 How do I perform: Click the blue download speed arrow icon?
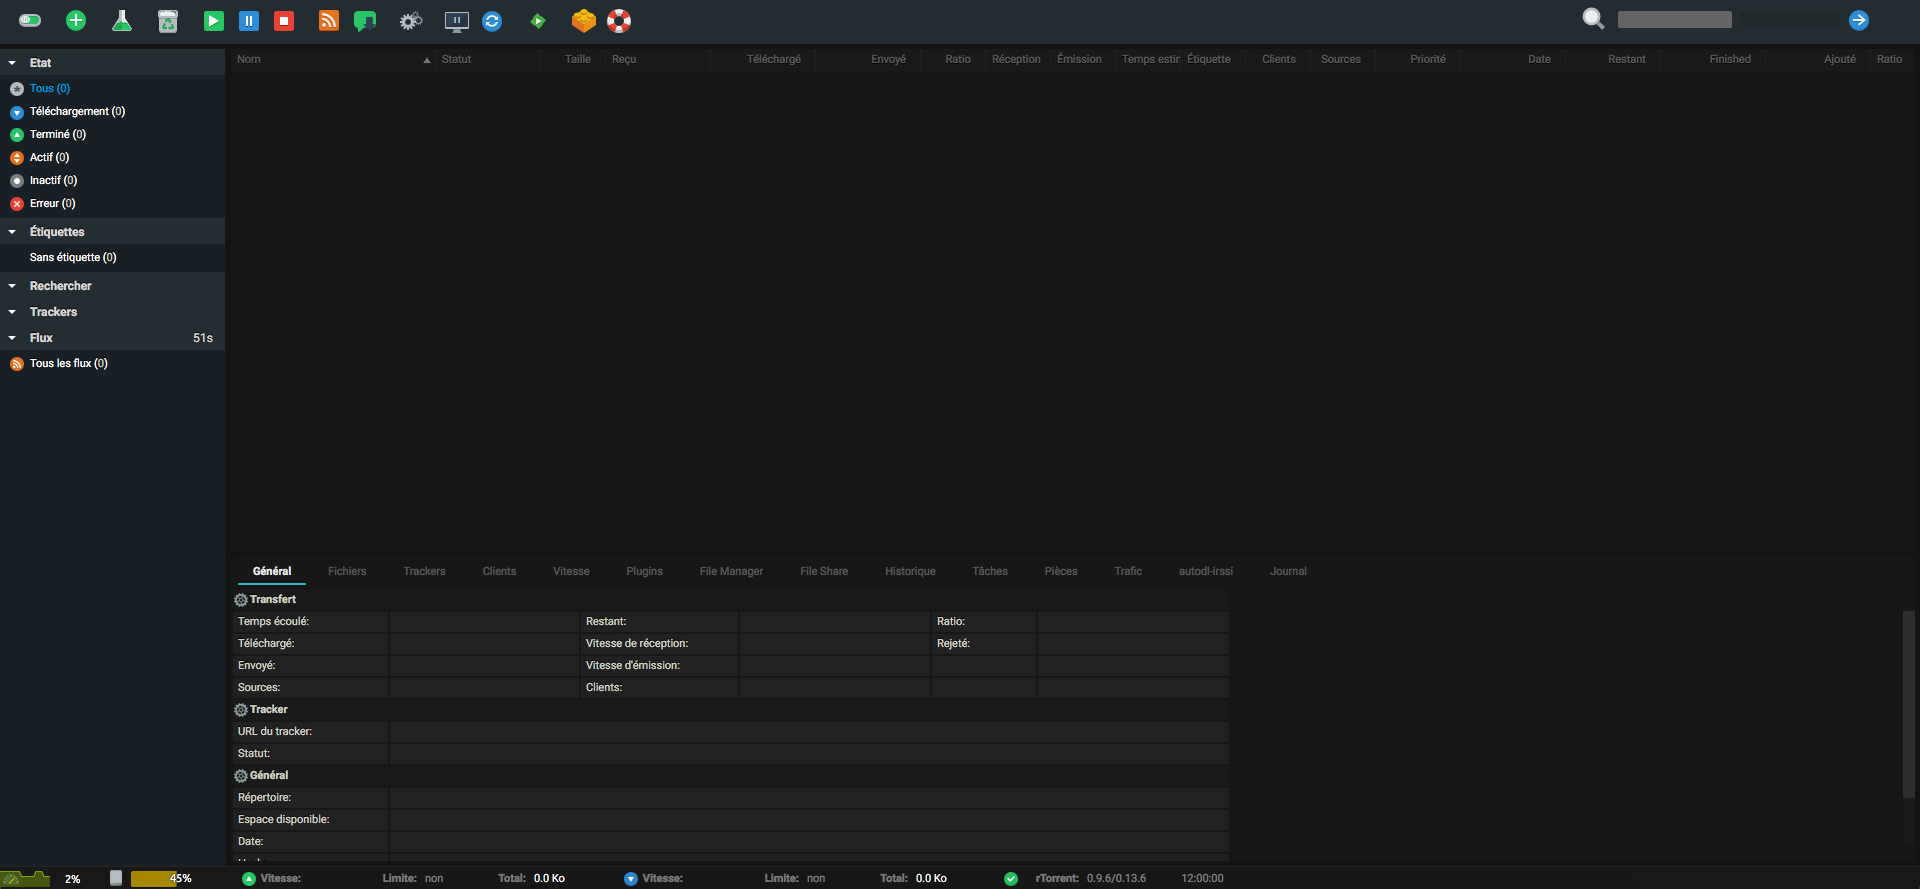tap(631, 879)
